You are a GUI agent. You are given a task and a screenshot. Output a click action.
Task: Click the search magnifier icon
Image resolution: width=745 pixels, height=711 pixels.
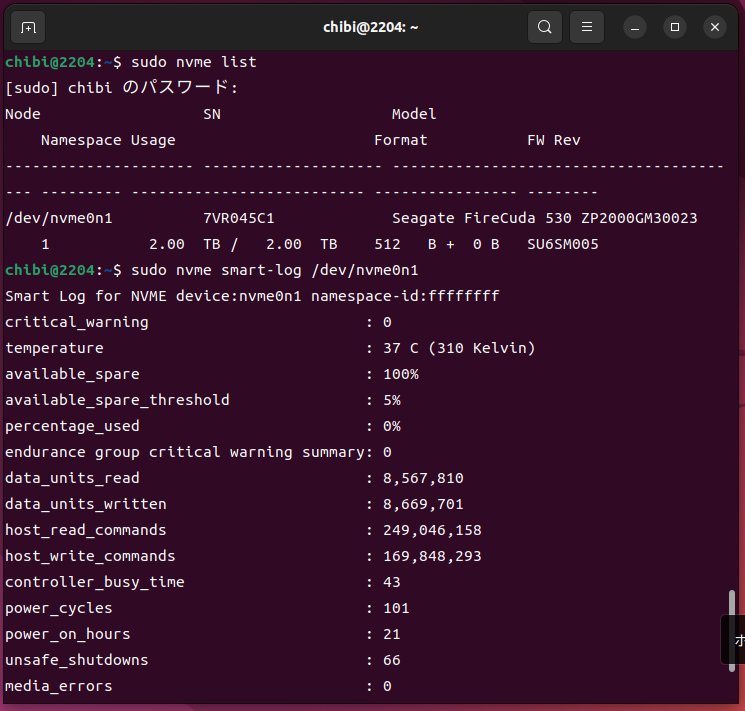(x=544, y=27)
